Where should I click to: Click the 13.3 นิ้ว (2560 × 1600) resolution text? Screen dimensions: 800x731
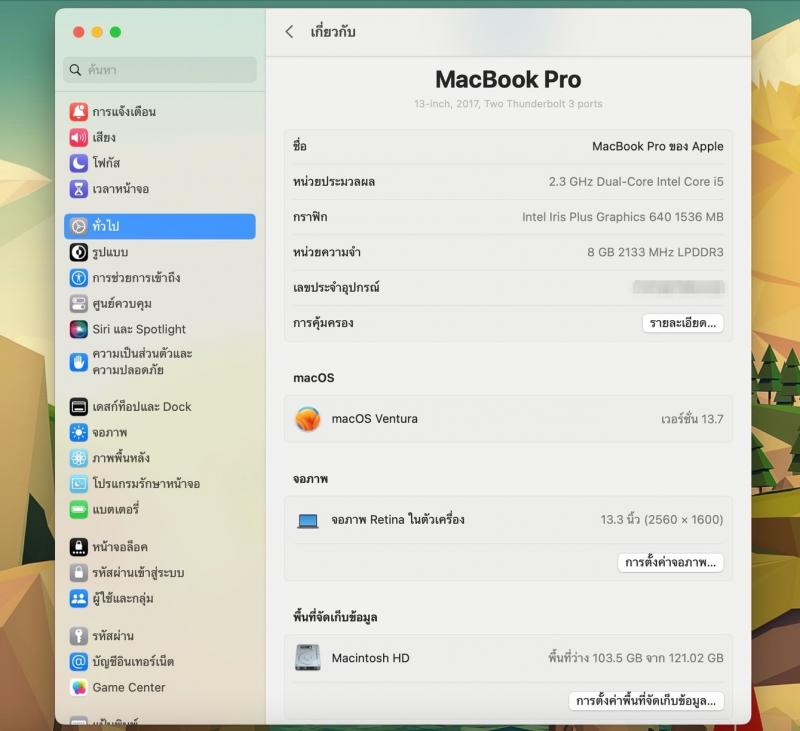(662, 519)
